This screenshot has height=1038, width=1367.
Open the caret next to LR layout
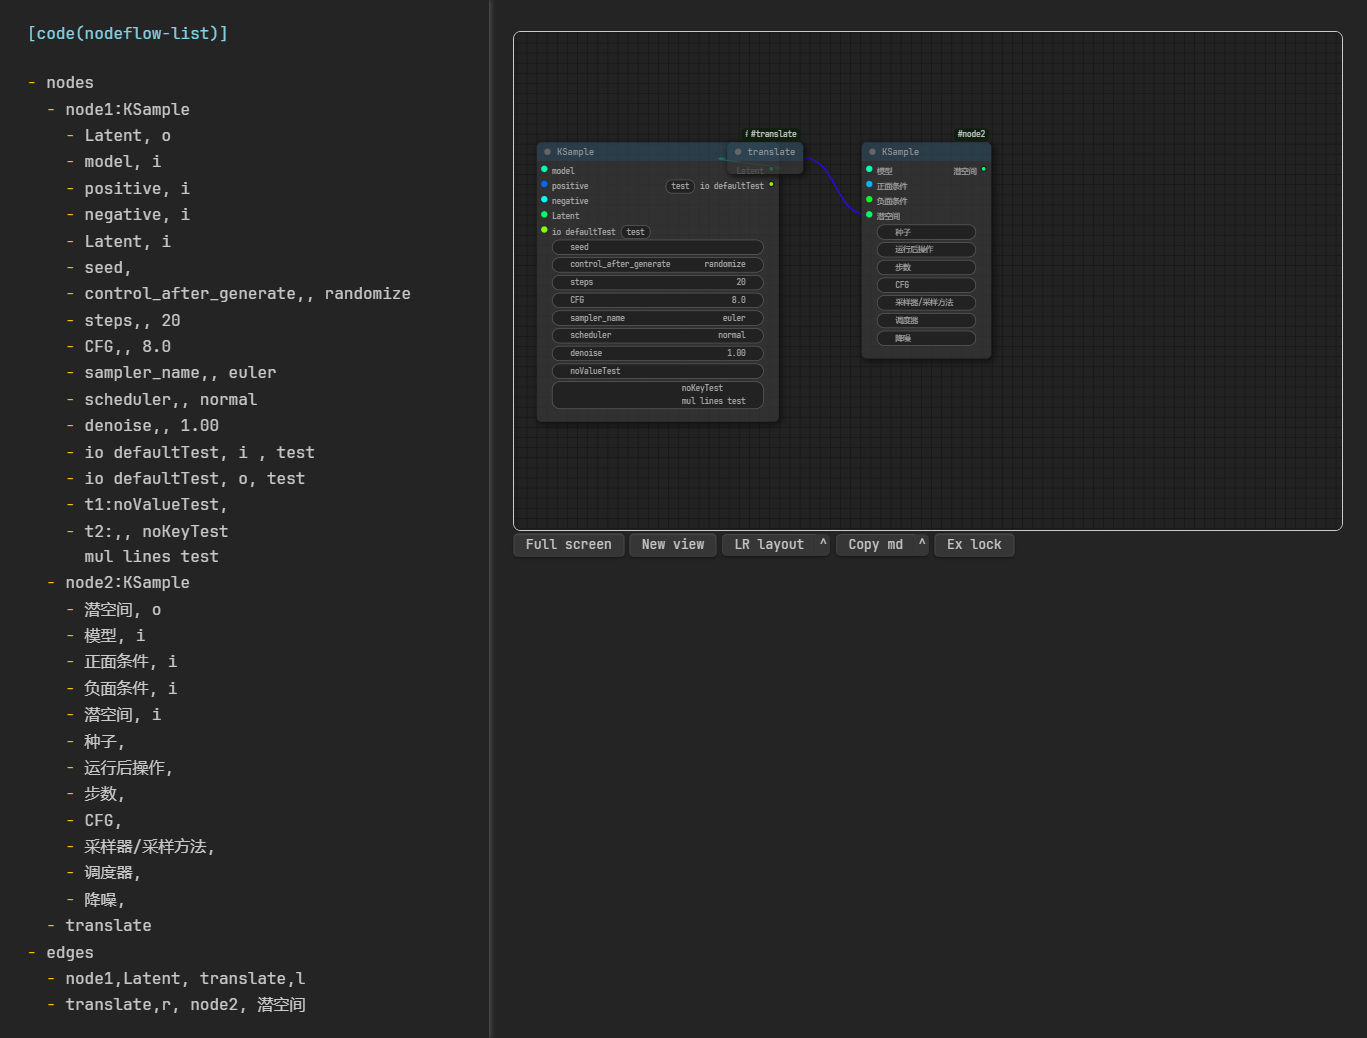(x=823, y=544)
